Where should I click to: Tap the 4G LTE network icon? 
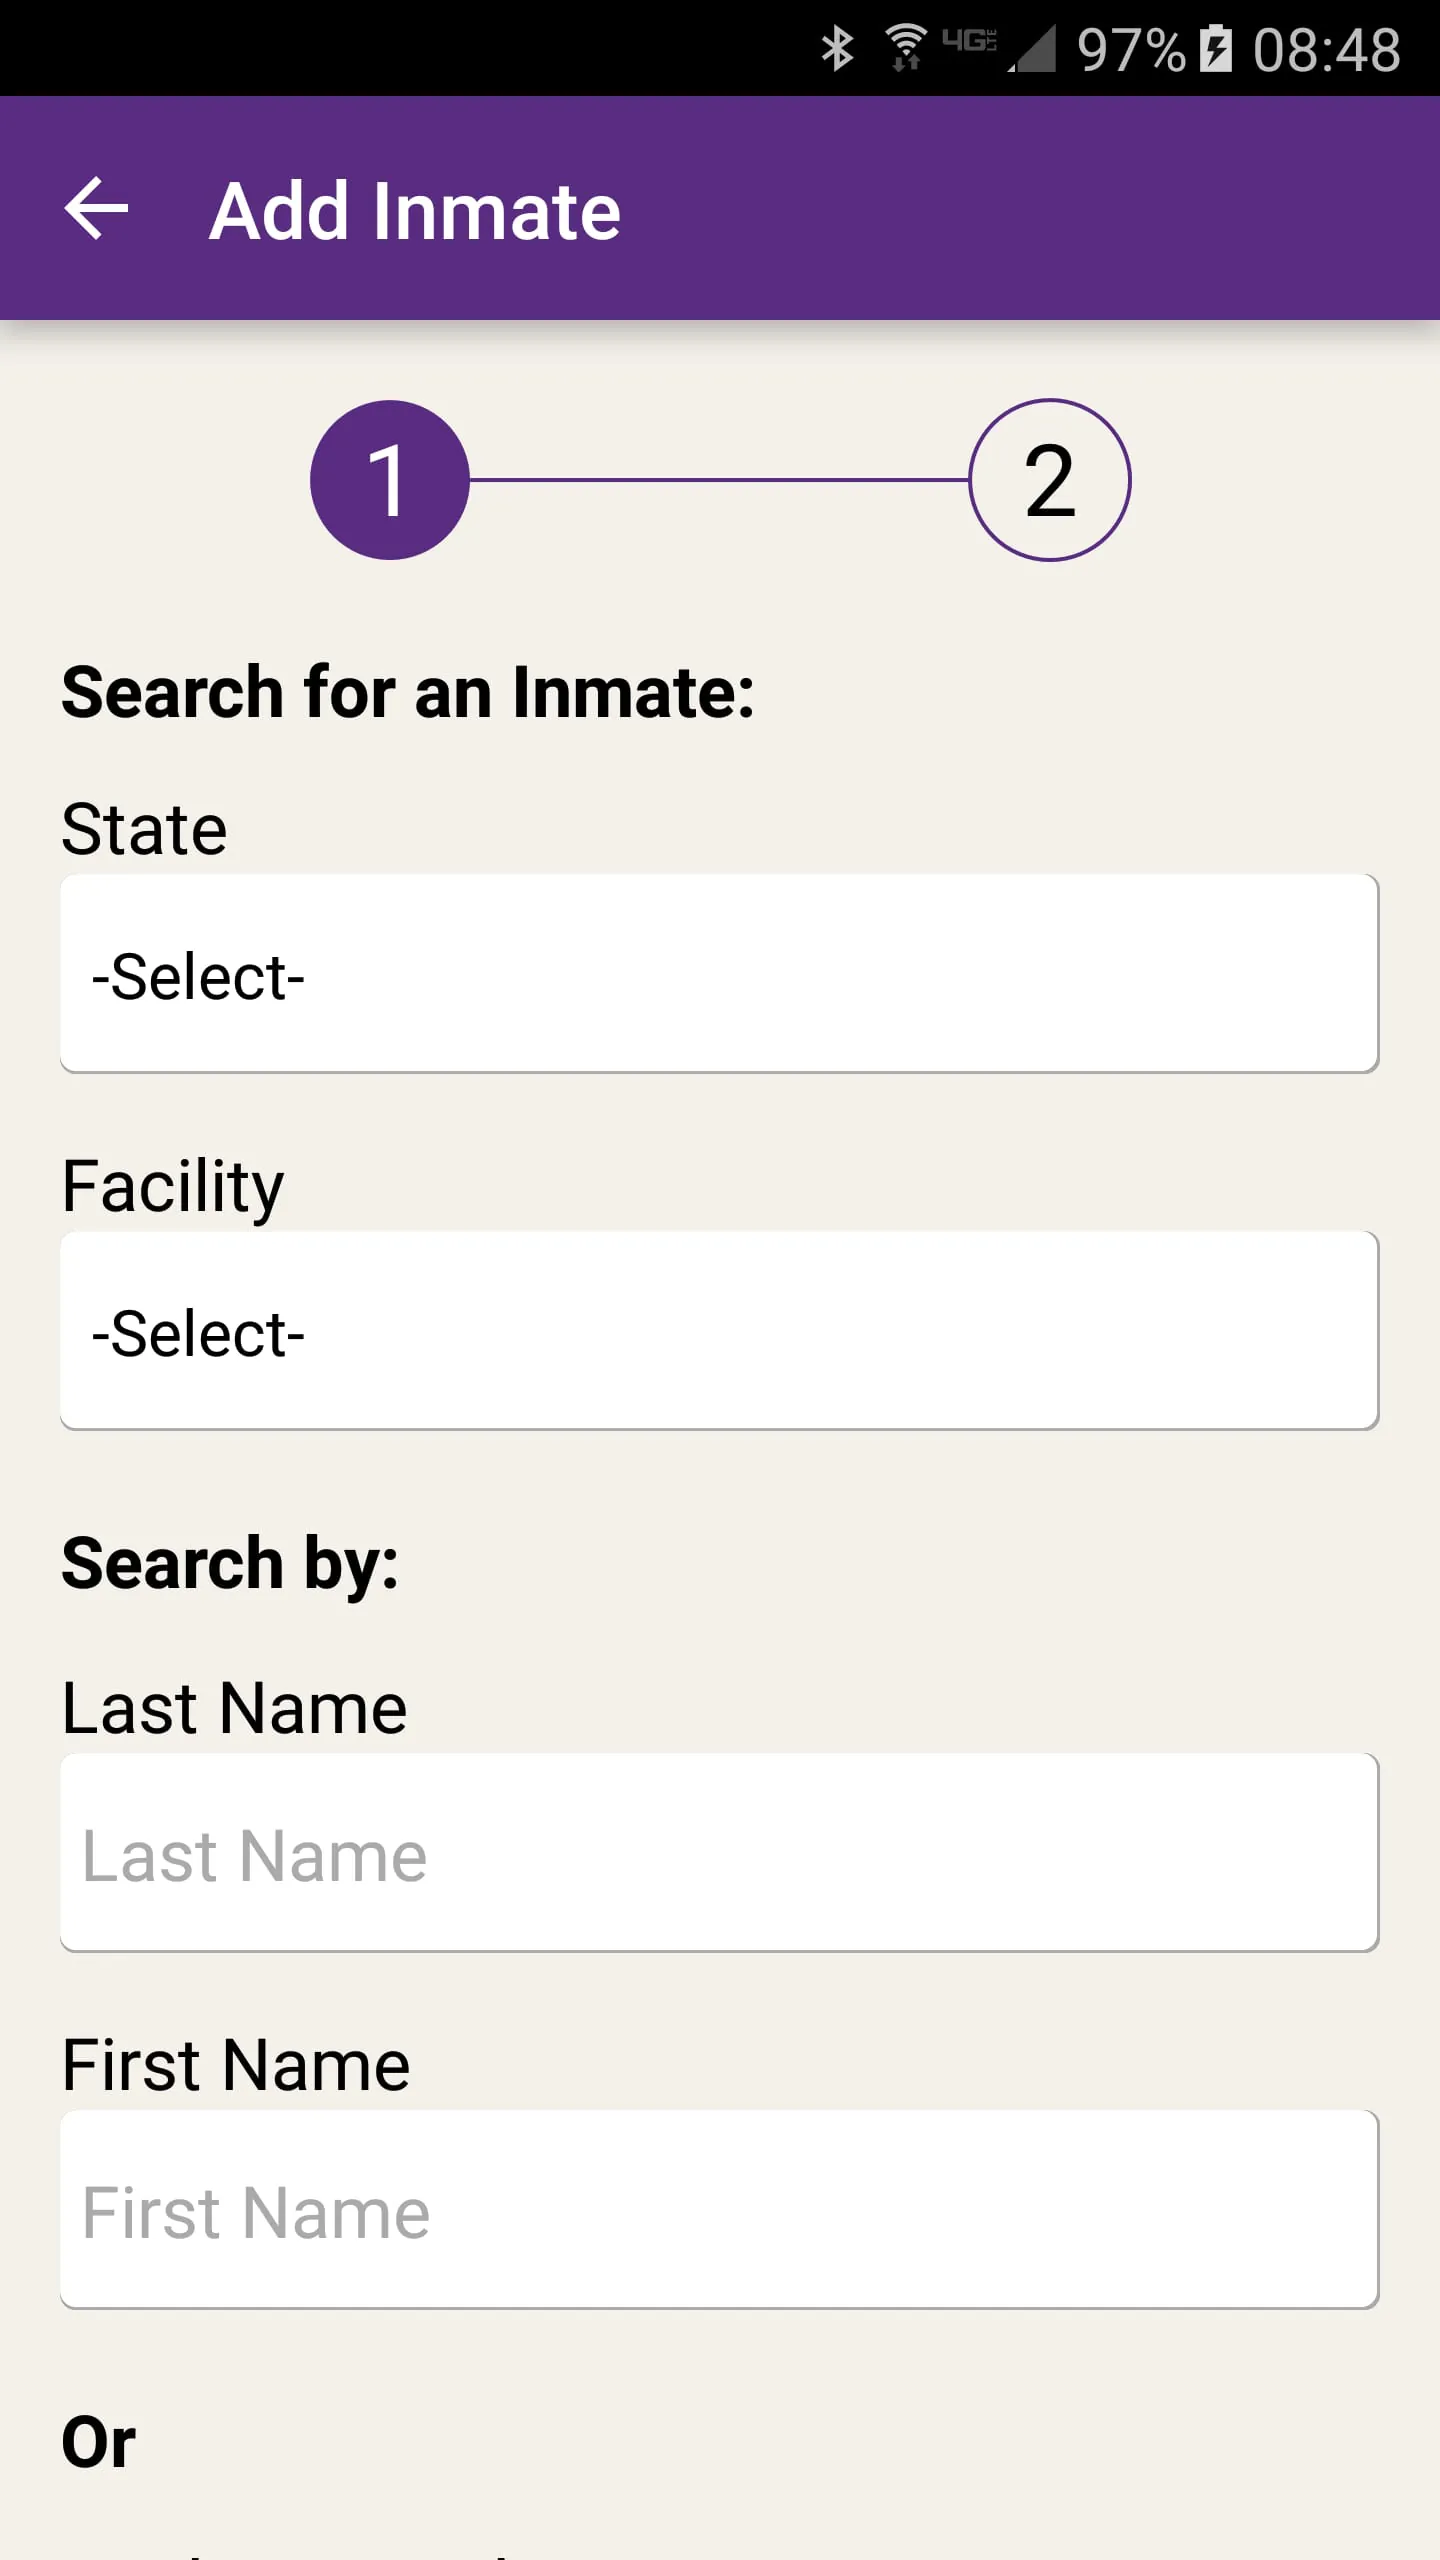click(970, 42)
